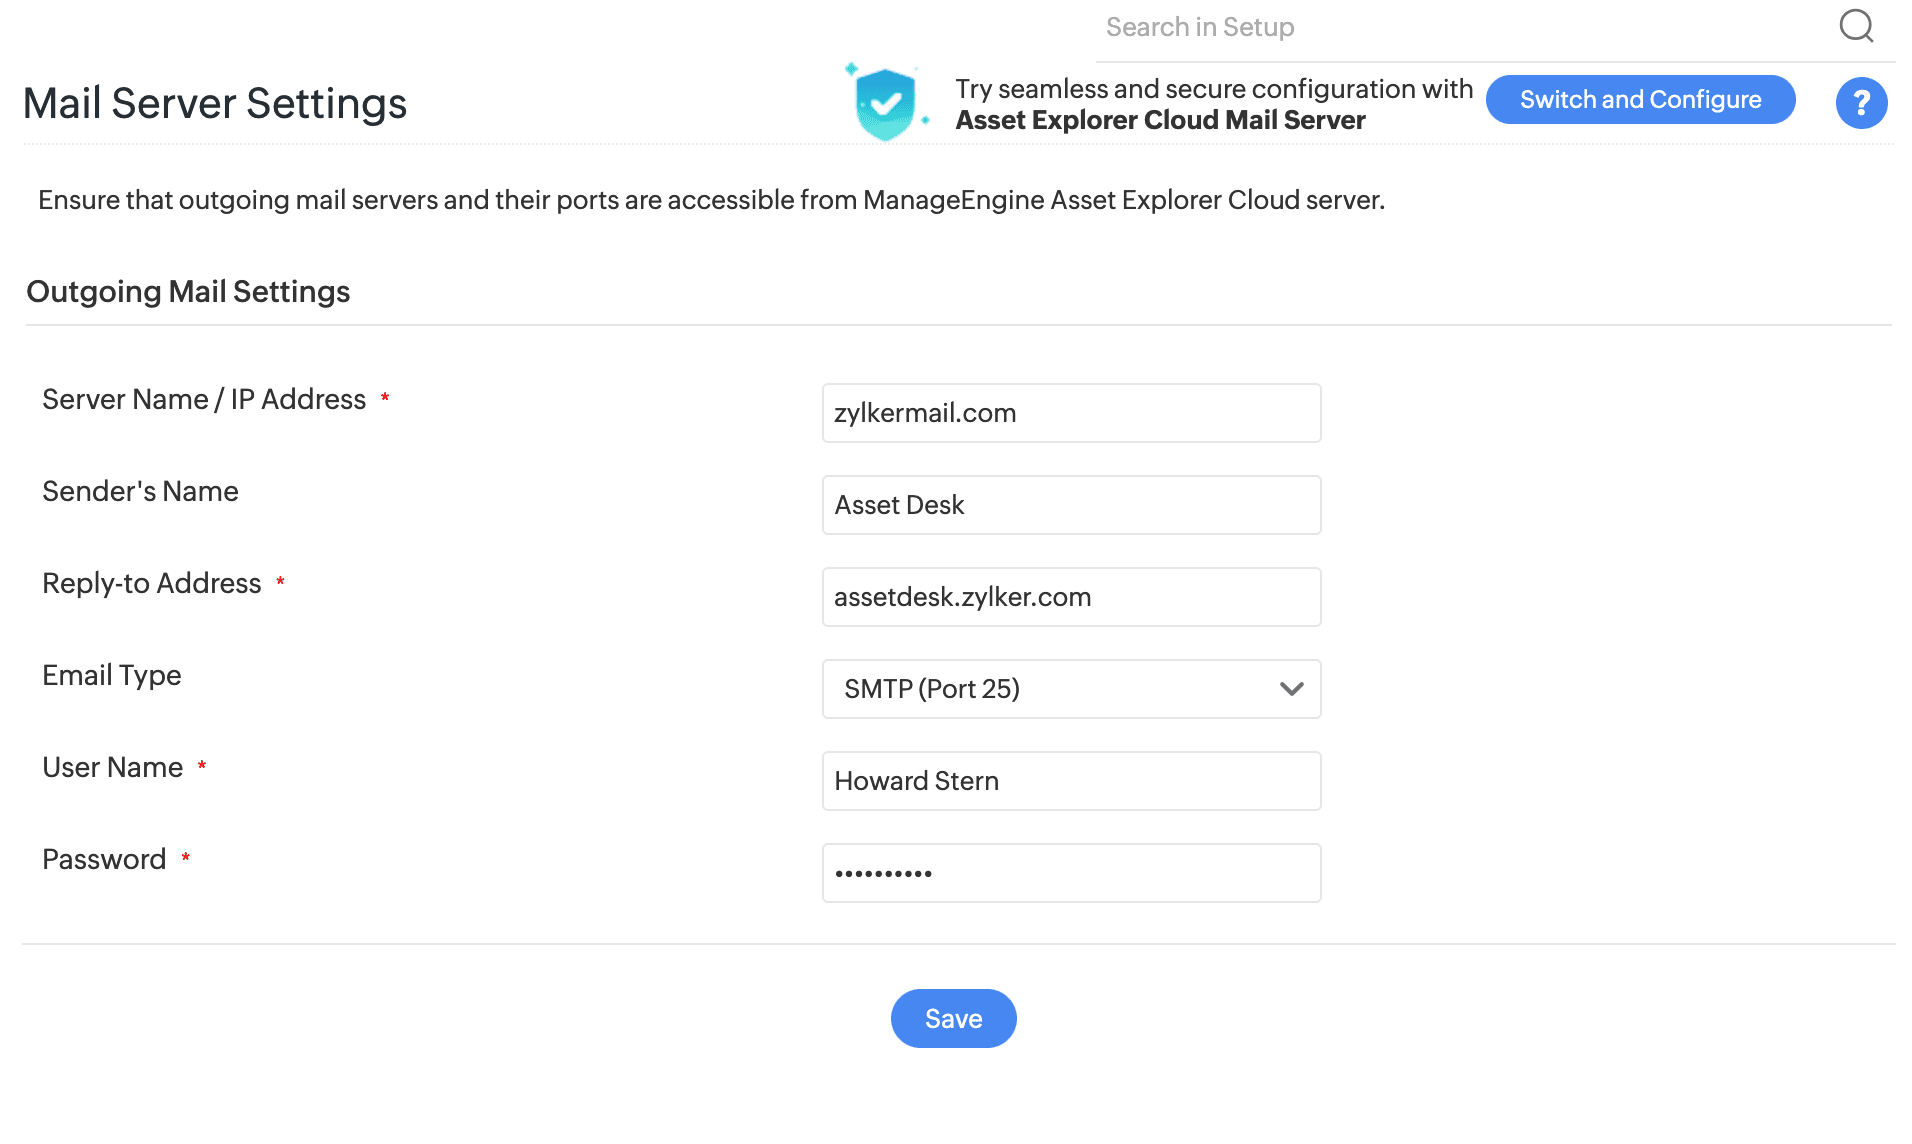Click the Server Name / IP Address label
Image resolution: width=1912 pixels, height=1144 pixels.
(x=204, y=399)
